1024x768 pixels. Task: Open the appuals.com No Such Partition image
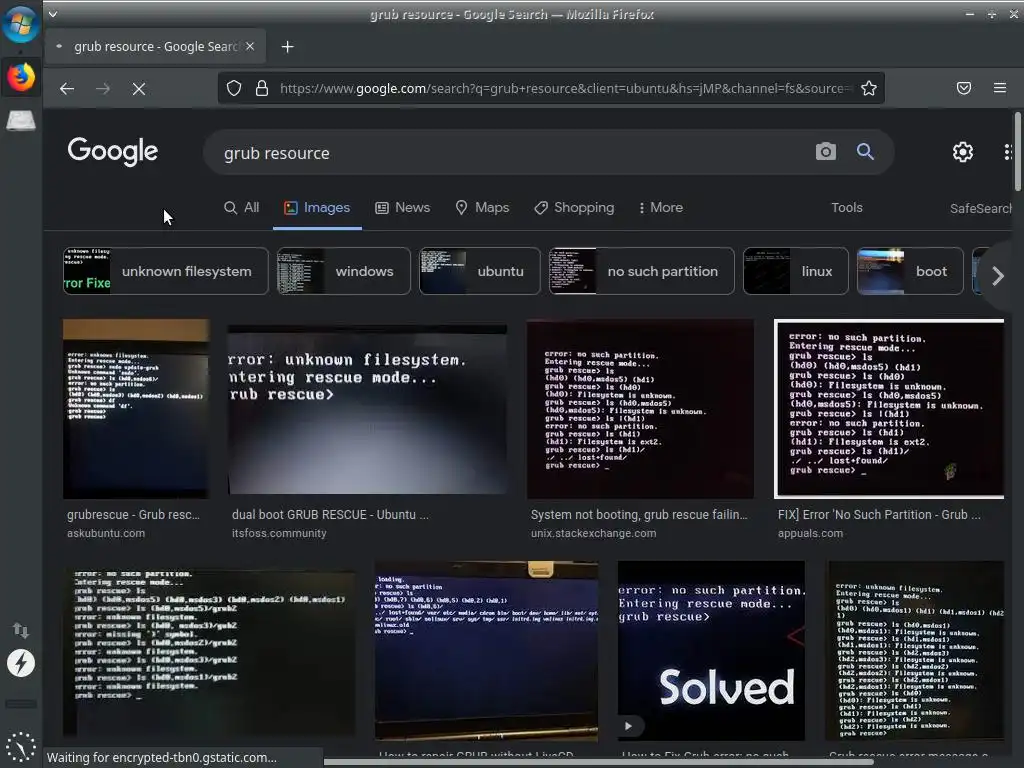(889, 409)
